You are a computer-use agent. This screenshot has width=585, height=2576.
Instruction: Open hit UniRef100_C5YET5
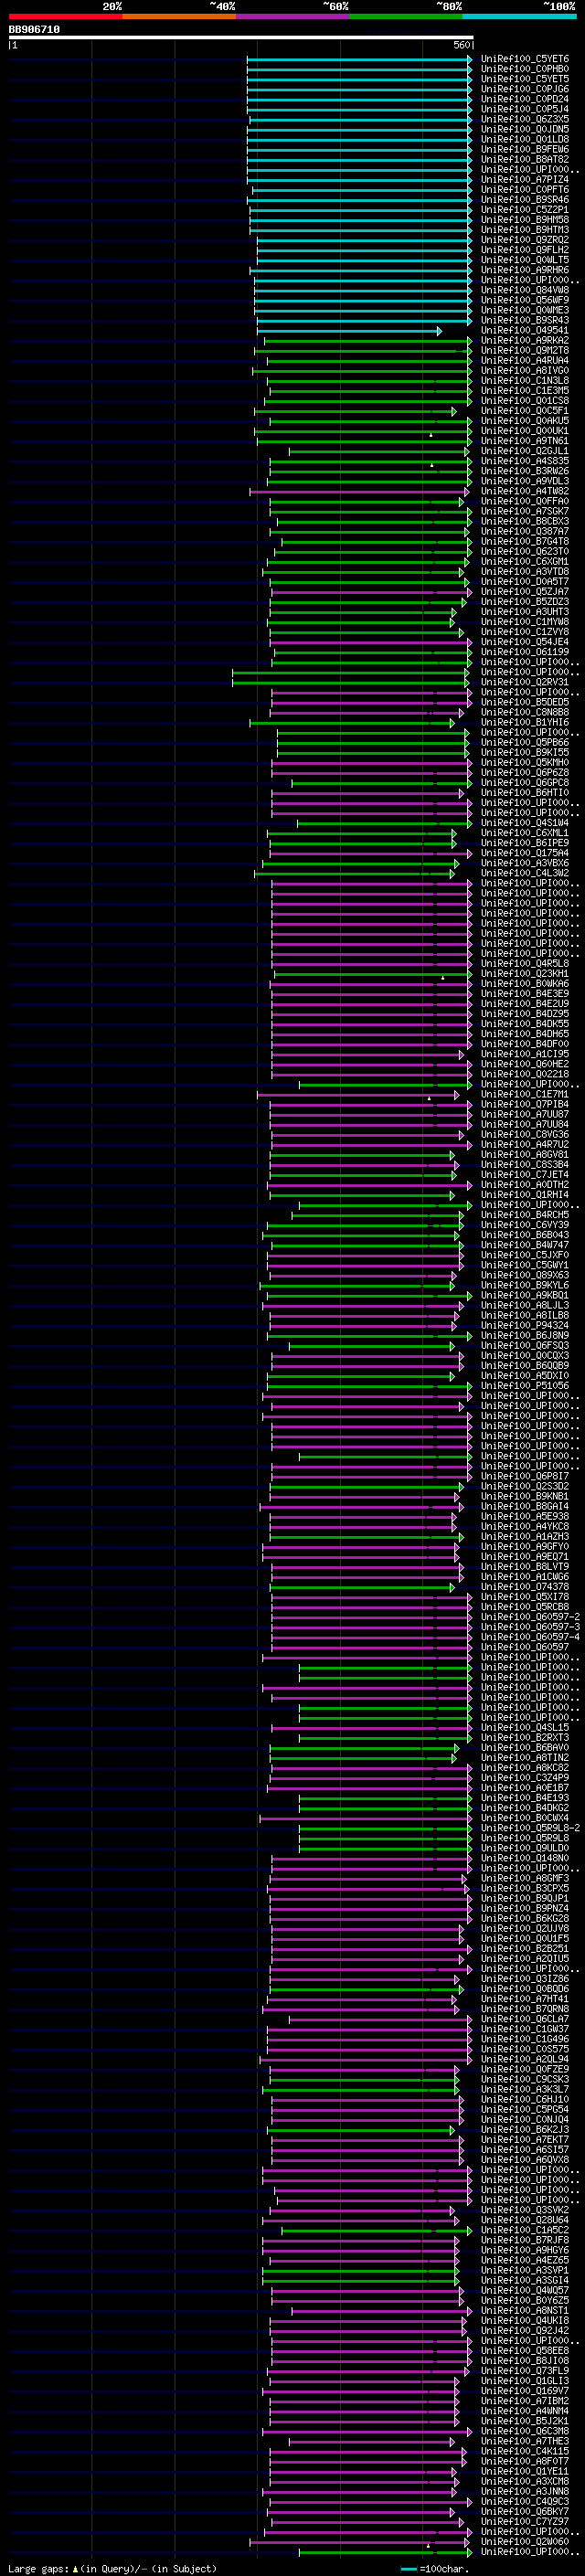pos(525,79)
